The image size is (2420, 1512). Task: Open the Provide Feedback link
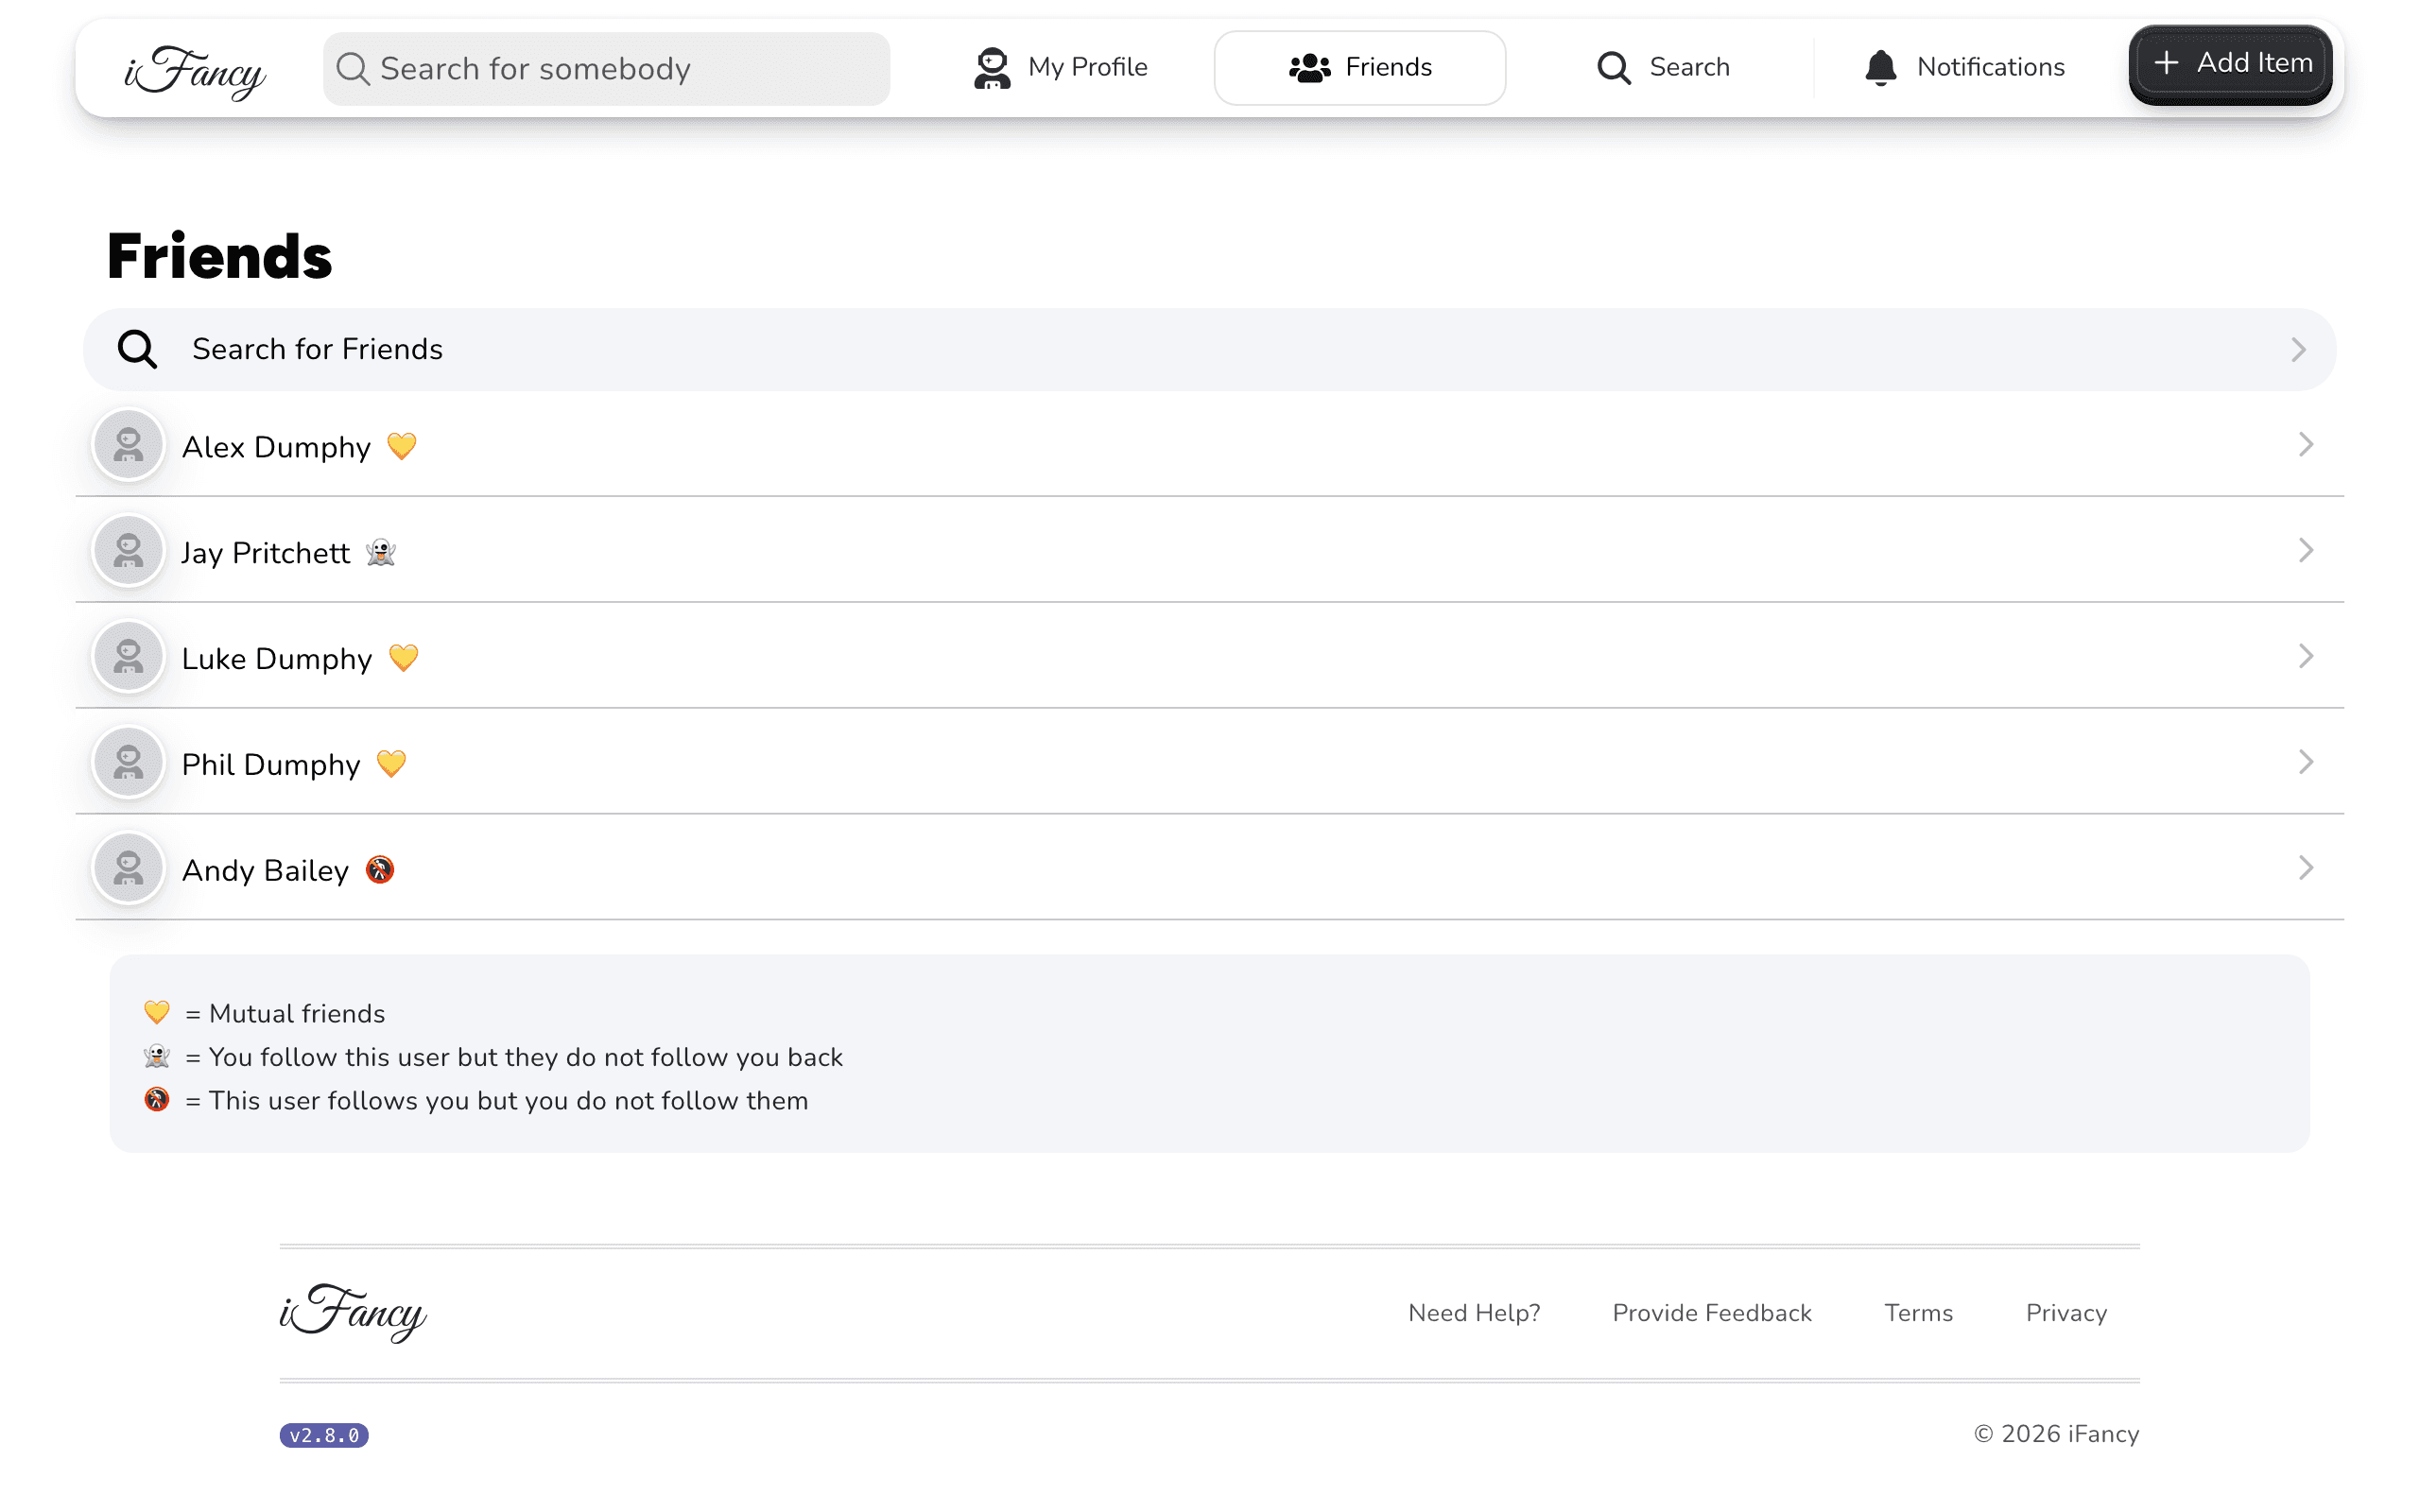tap(1712, 1313)
